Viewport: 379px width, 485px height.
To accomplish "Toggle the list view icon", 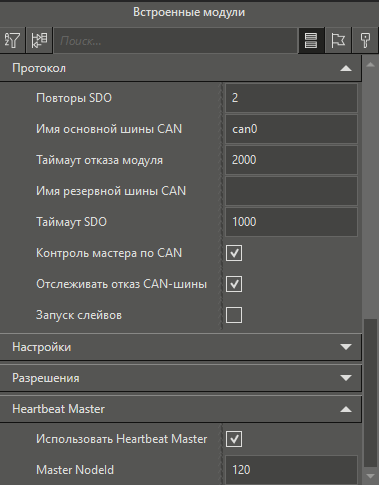I will (311, 41).
